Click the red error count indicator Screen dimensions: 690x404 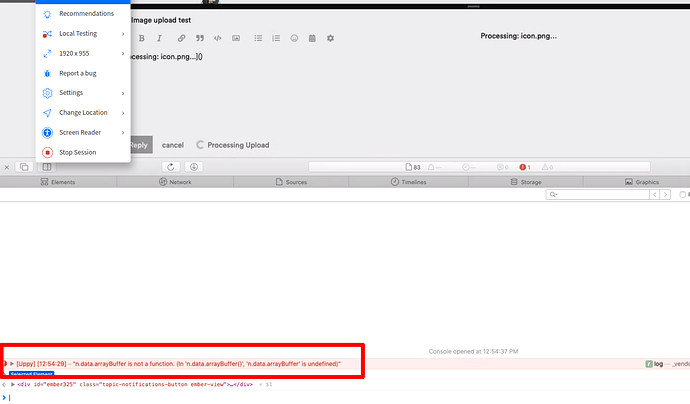(525, 167)
